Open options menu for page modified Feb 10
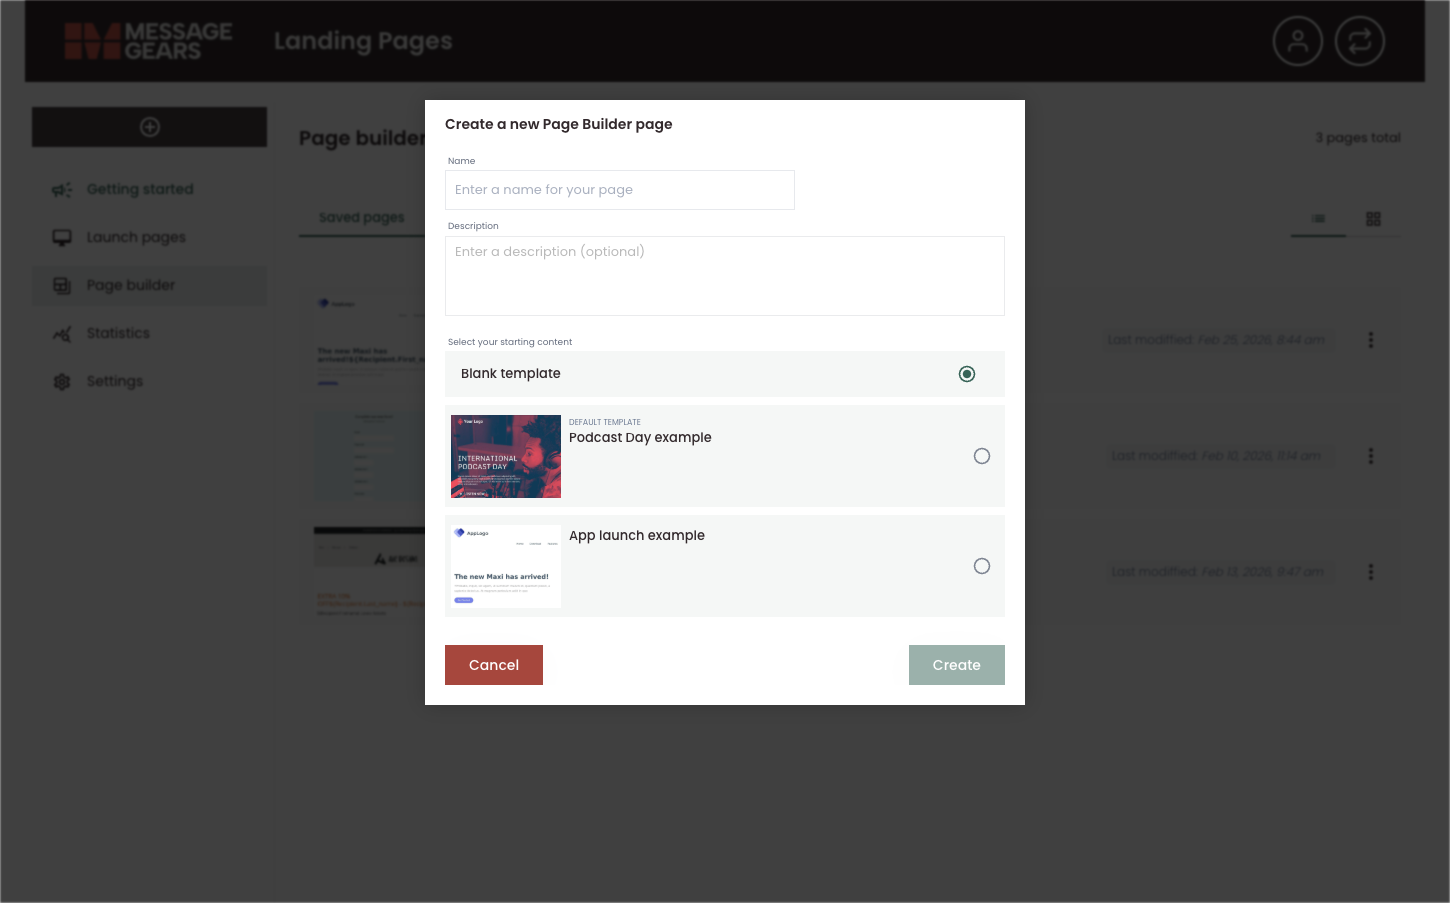Screen dimensions: 1450x903 [1371, 456]
